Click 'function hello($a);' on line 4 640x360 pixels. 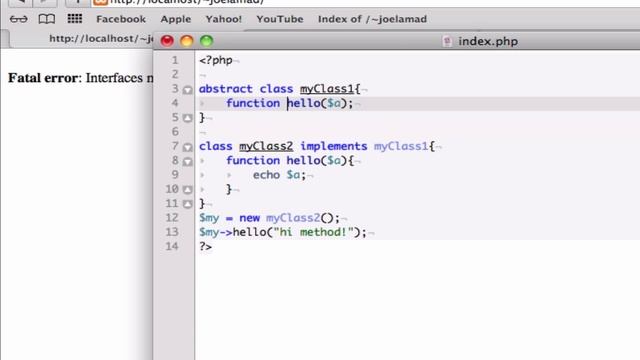(x=289, y=103)
